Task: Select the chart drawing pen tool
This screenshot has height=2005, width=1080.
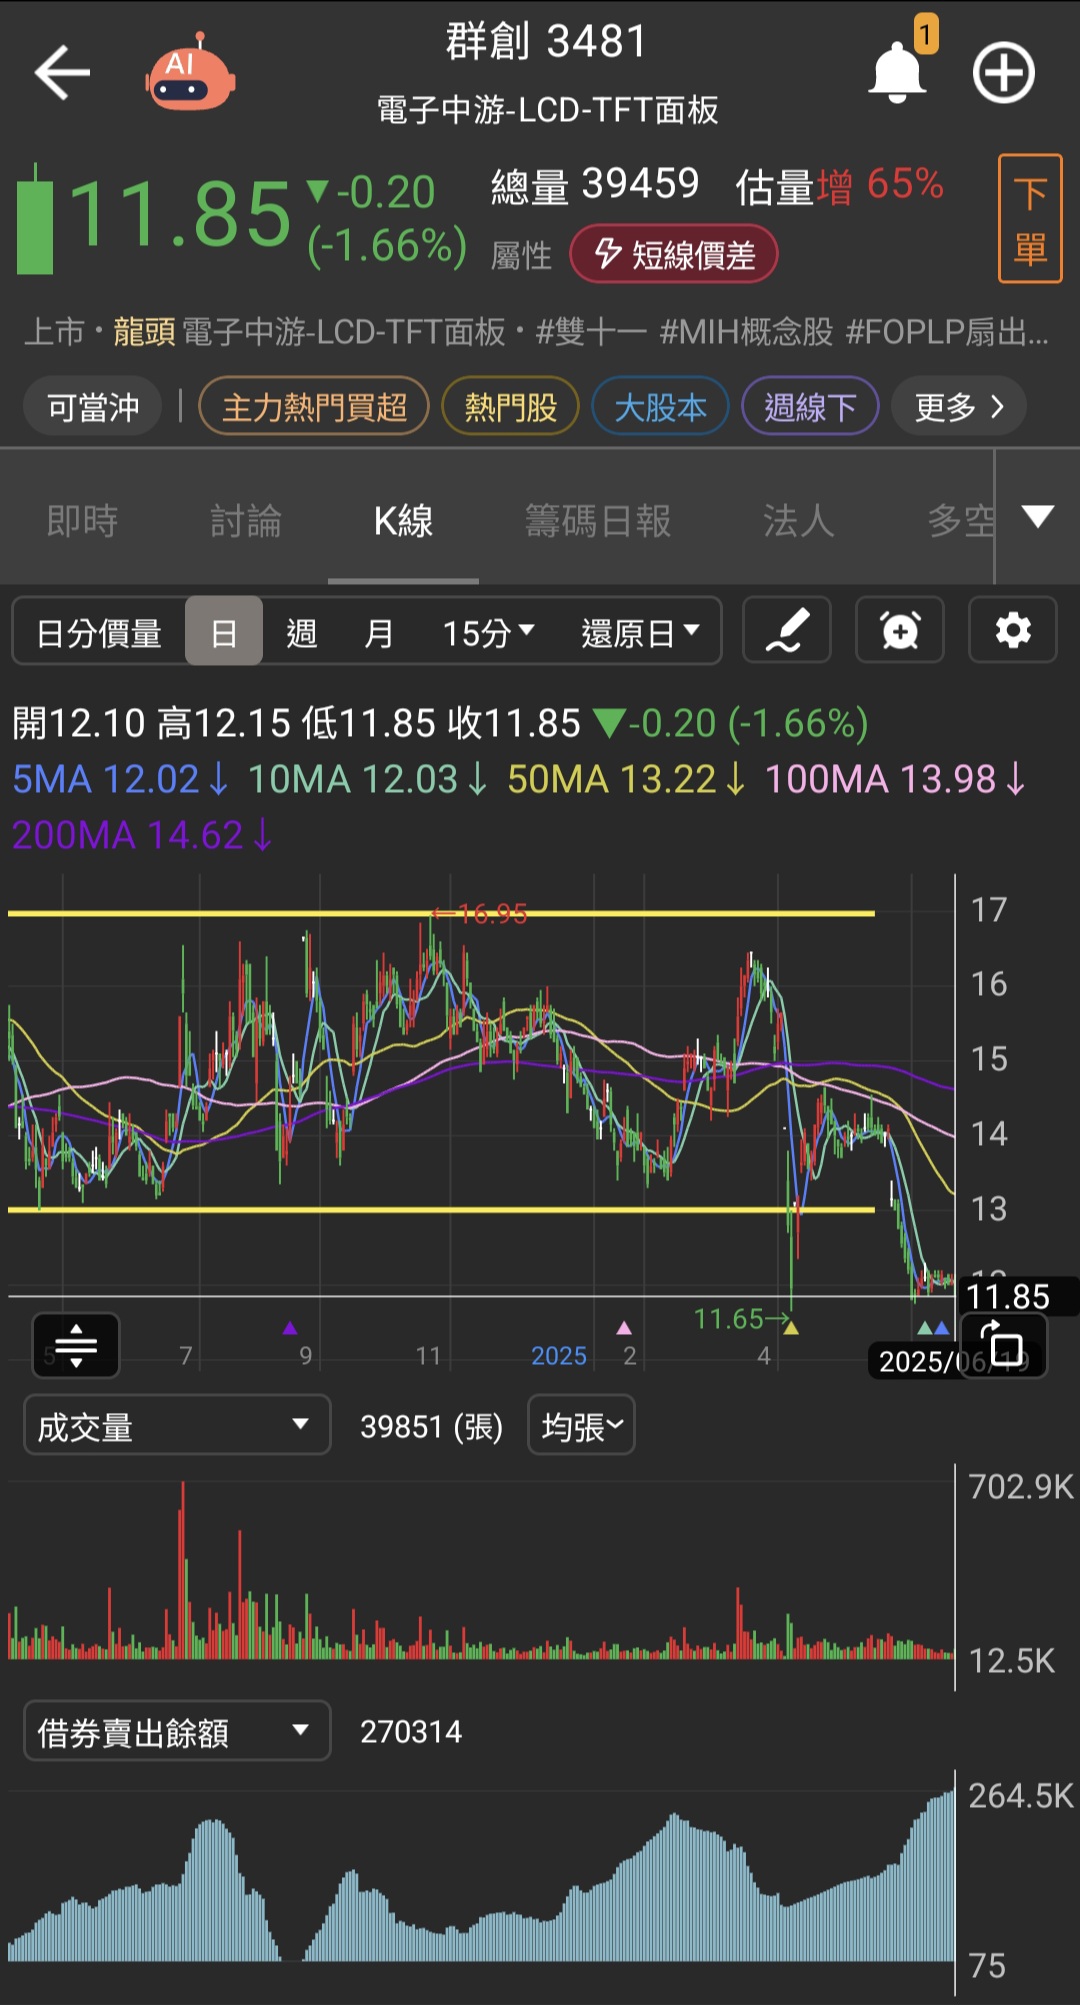Action: [786, 631]
